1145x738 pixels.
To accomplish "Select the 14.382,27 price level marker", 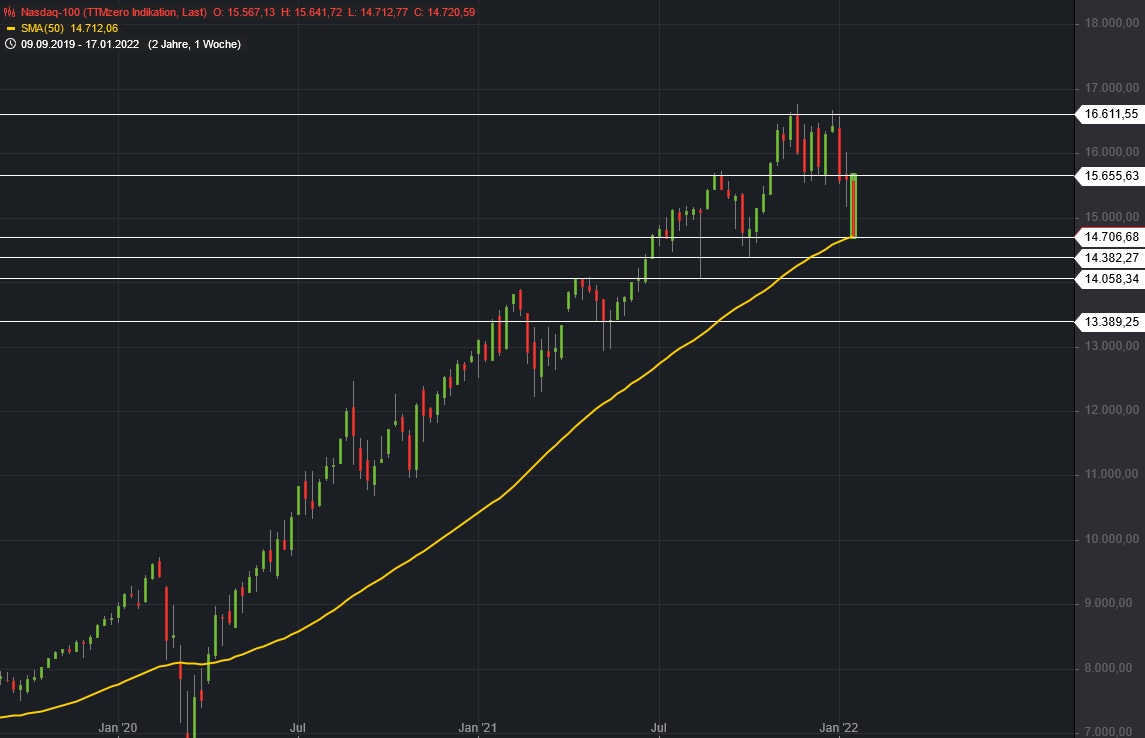I will coord(1111,257).
